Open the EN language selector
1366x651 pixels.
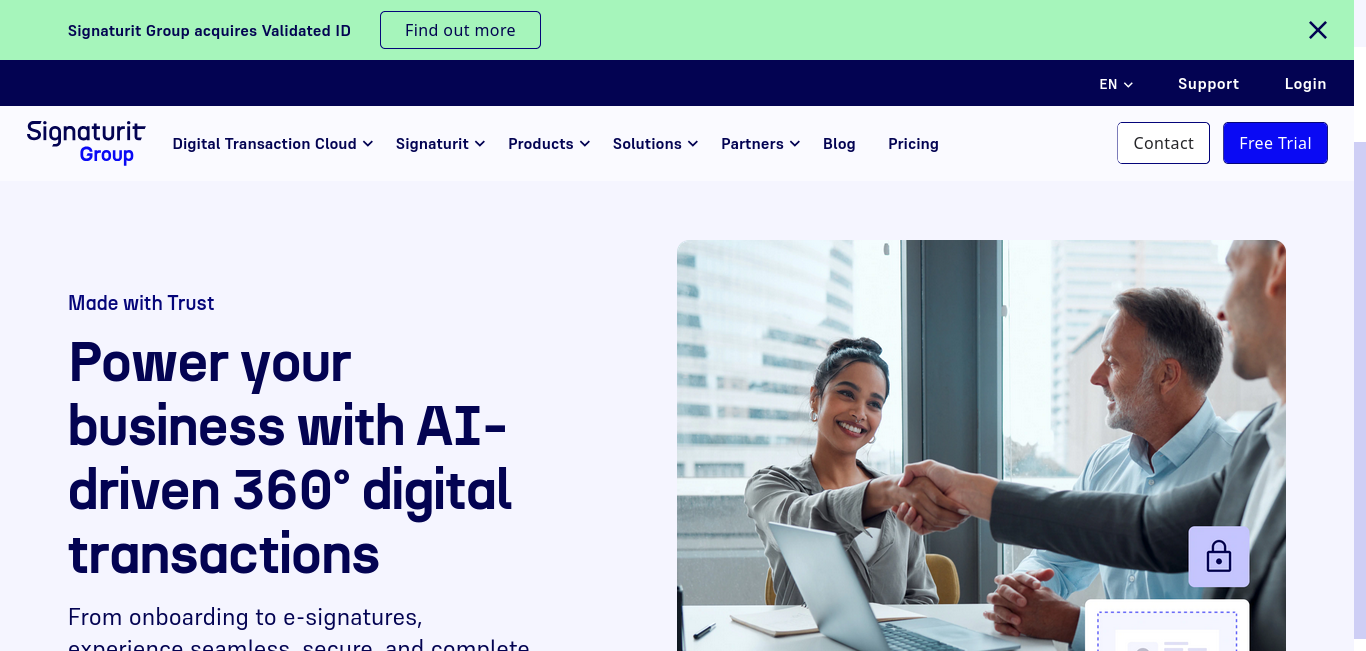pos(1116,84)
